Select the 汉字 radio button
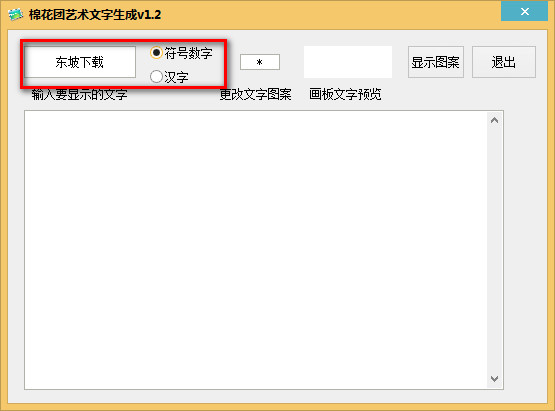This screenshot has height=411, width=555. click(x=156, y=76)
